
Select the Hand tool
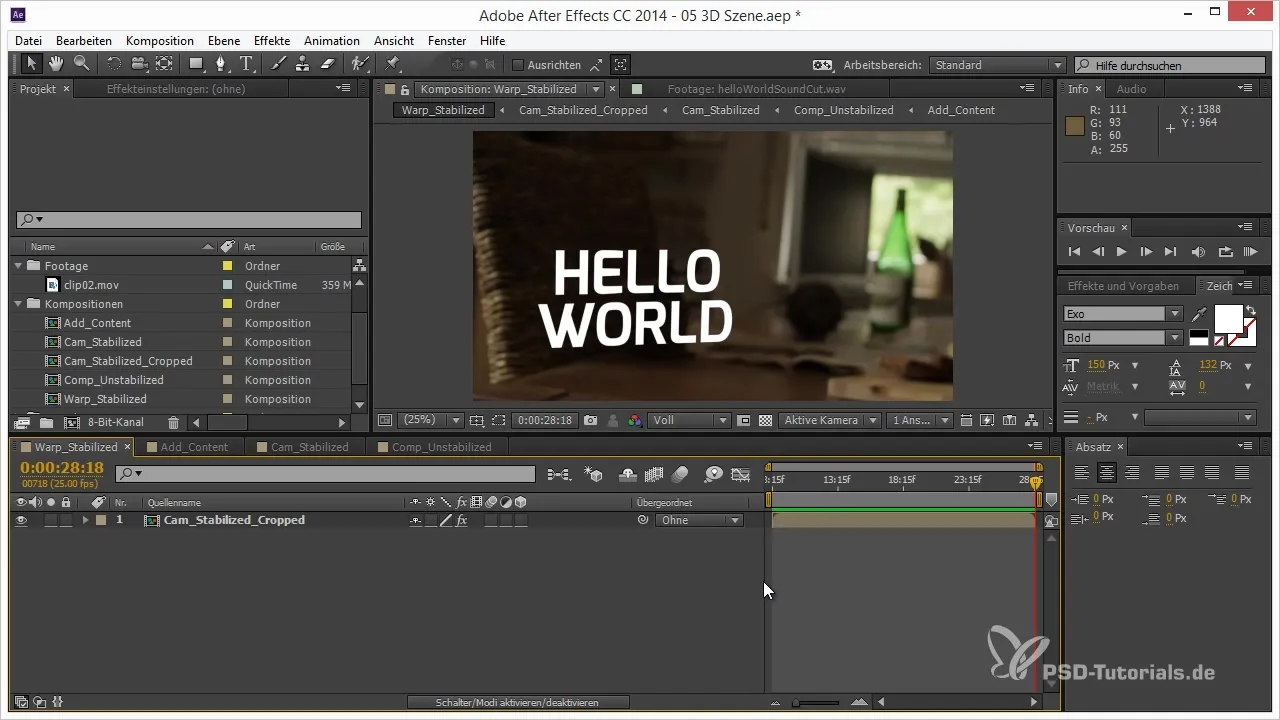(x=56, y=64)
